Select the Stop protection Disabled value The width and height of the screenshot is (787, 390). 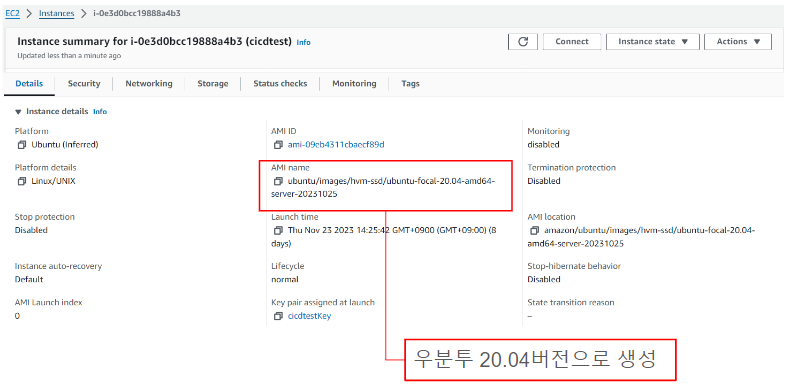click(31, 230)
